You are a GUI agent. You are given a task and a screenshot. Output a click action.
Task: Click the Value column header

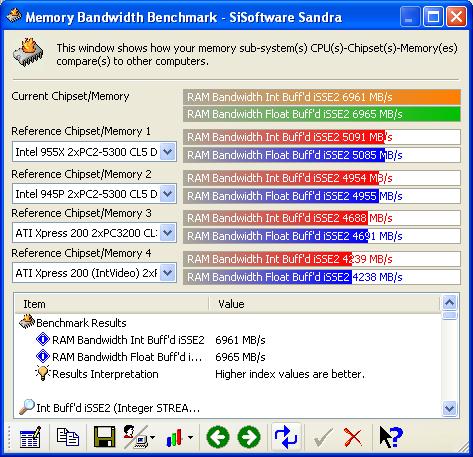(x=324, y=304)
